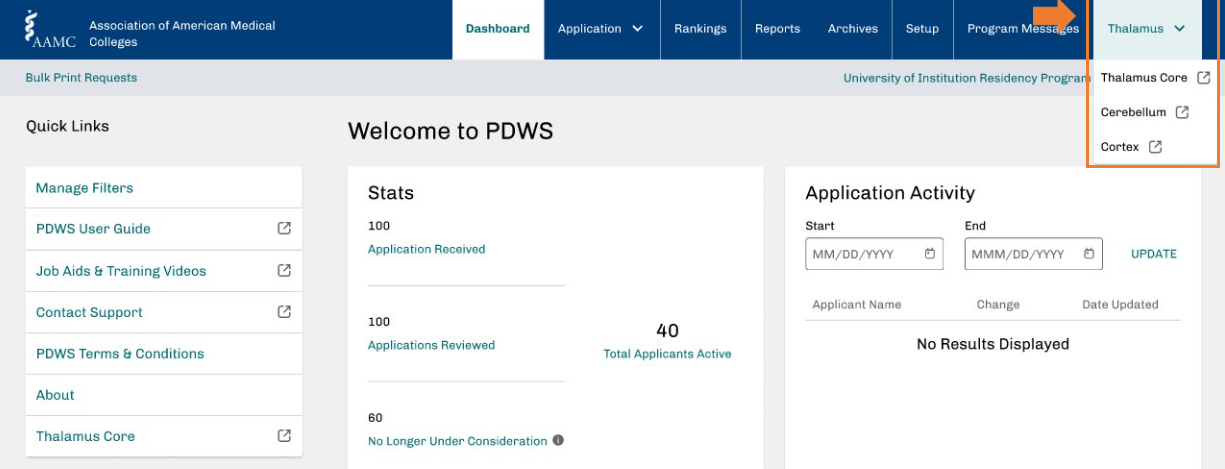
Task: Open calendar picker icon in End date field
Action: (x=1089, y=254)
